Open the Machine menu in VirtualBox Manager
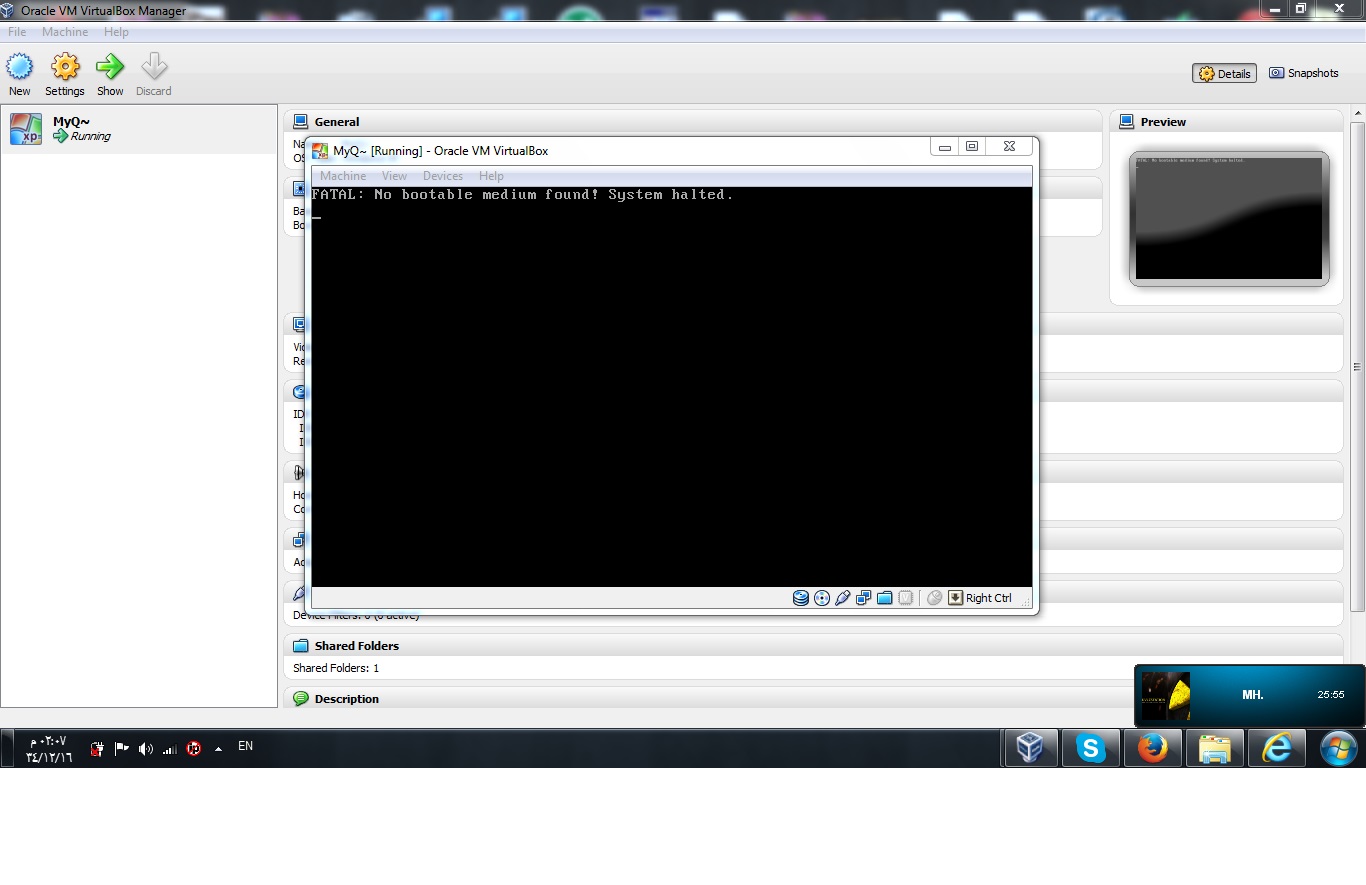Screen dimensions: 1366x885 [65, 32]
